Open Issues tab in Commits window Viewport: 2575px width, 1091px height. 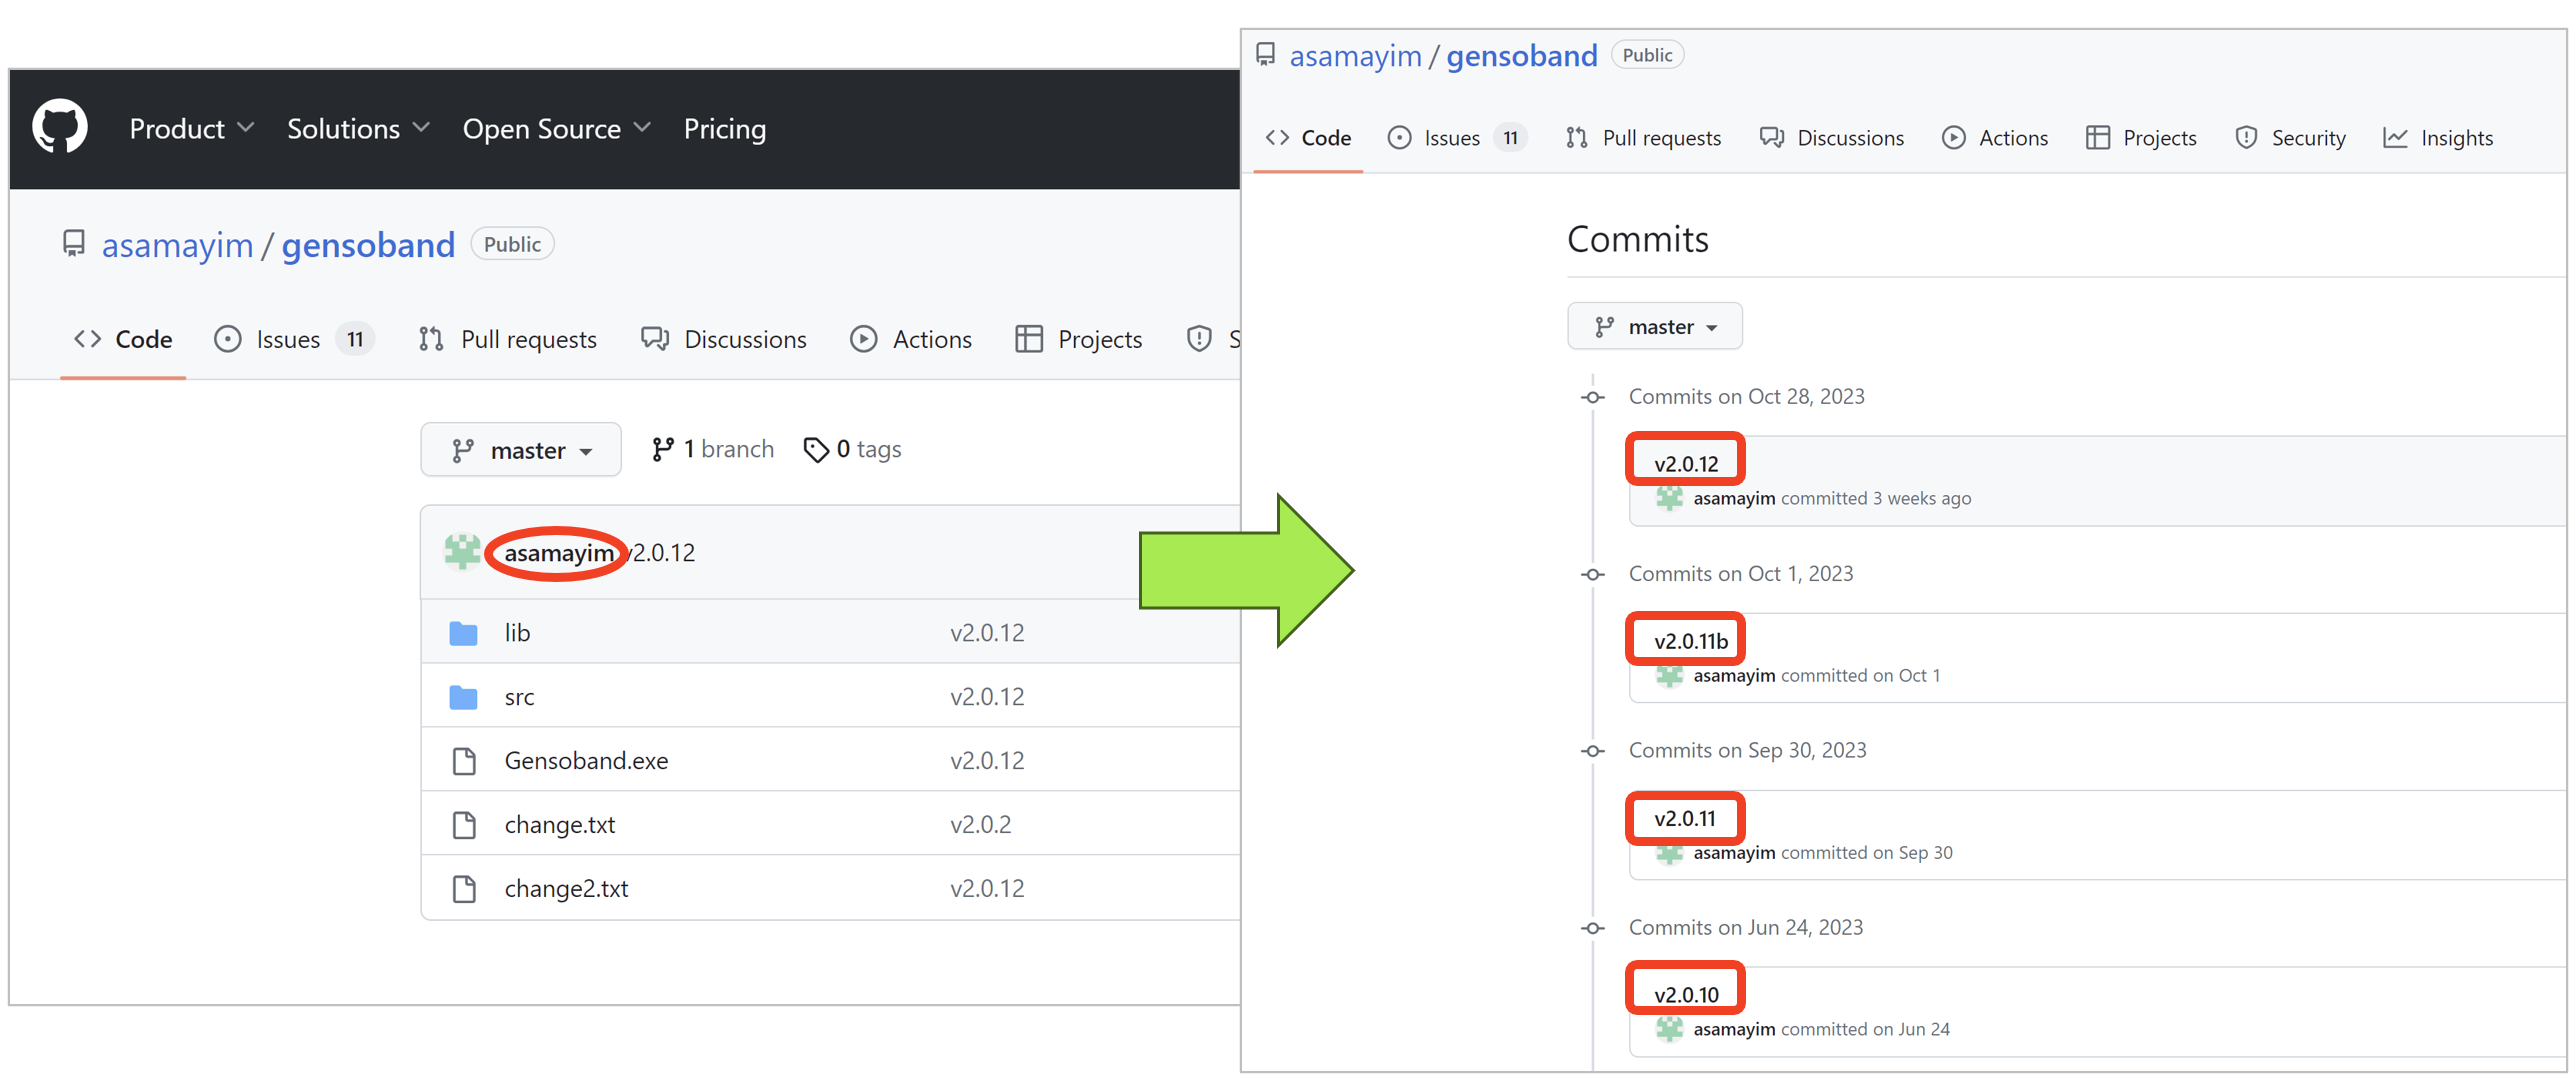pyautogui.click(x=1457, y=138)
